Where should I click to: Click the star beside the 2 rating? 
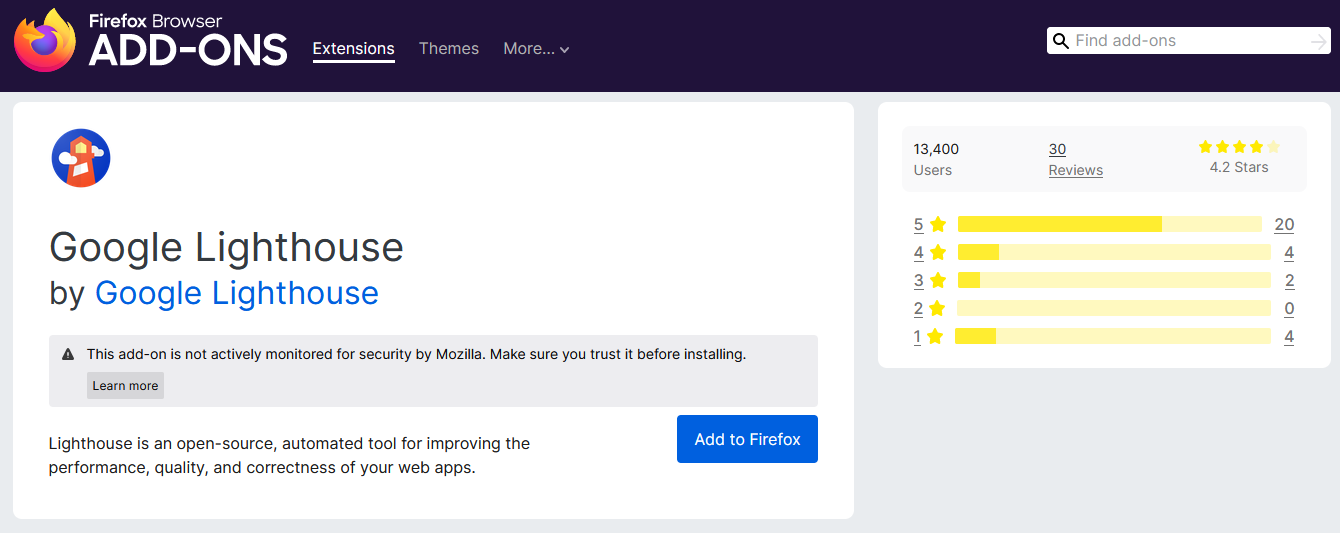[936, 308]
